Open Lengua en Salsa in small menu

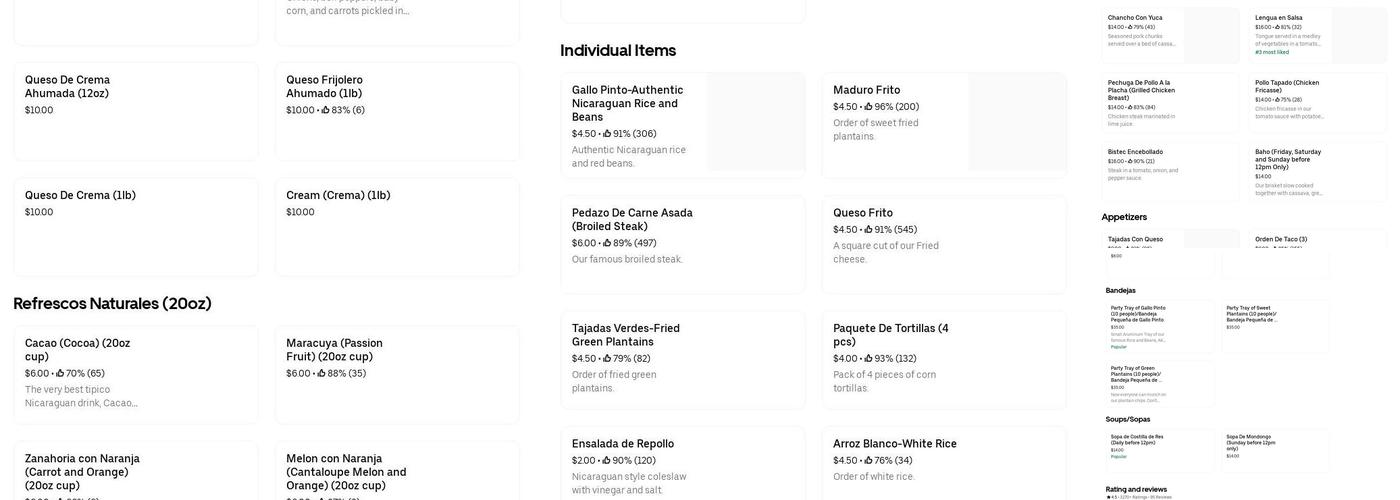[x=1317, y=35]
